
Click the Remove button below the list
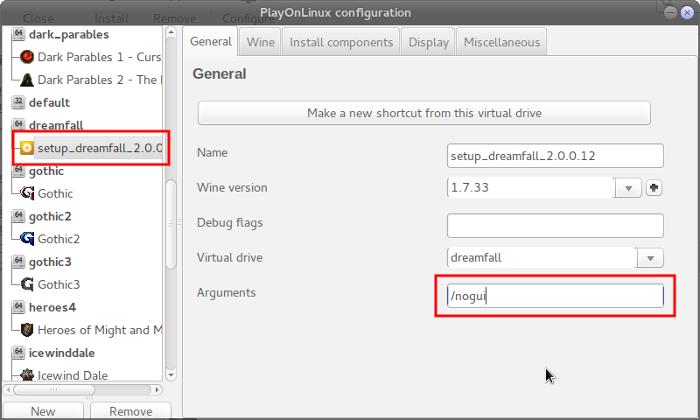(x=131, y=411)
